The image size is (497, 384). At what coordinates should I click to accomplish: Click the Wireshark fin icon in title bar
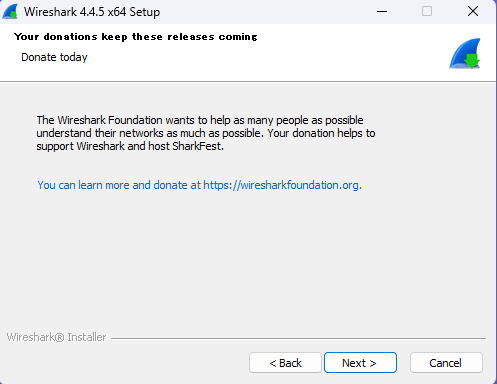click(10, 12)
